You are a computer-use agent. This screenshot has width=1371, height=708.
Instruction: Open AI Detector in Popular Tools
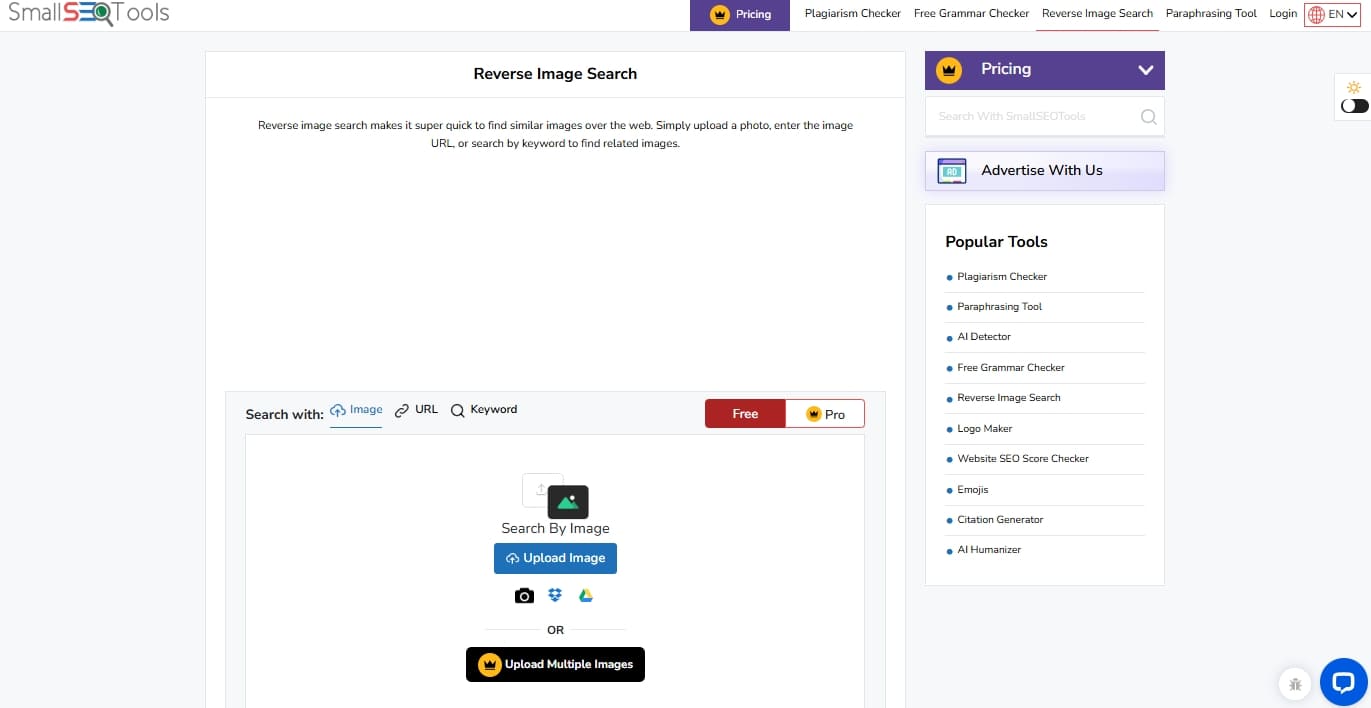[x=984, y=337]
